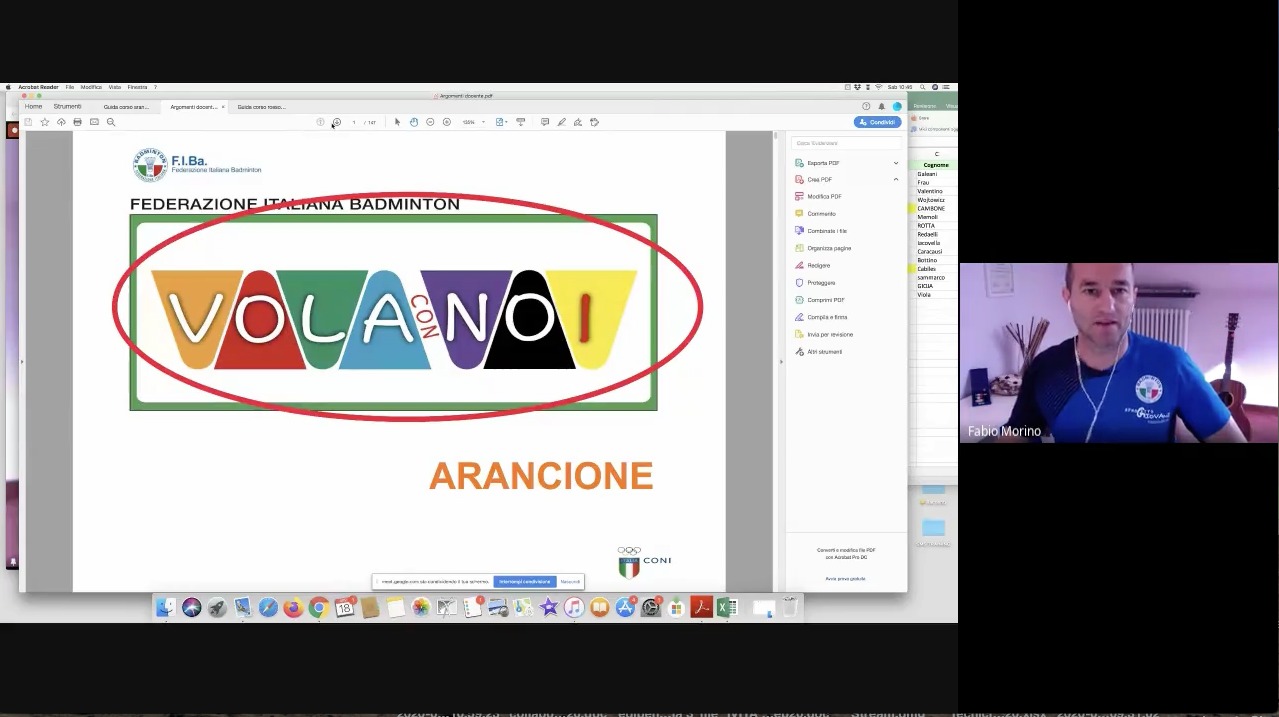Open iTunes from the Dock

(574, 607)
